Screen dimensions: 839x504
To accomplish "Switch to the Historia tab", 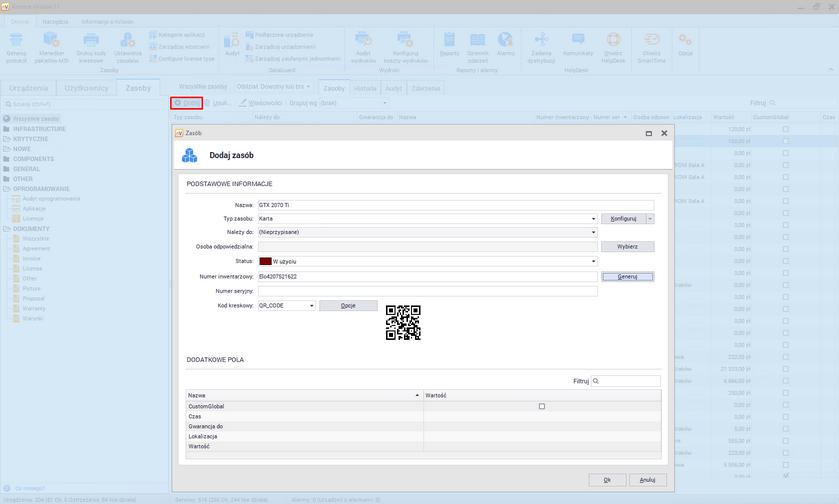I will tap(366, 88).
